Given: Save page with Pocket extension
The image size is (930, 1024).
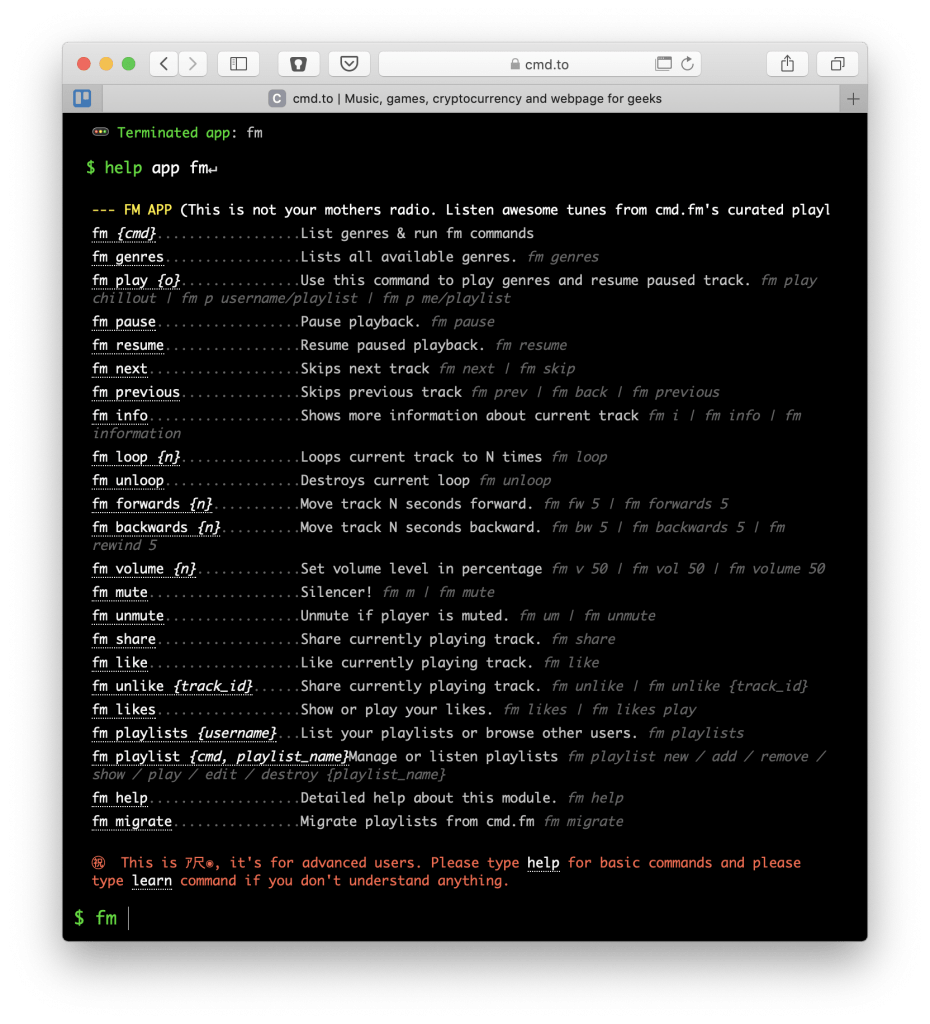Looking at the screenshot, I should click(x=349, y=63).
